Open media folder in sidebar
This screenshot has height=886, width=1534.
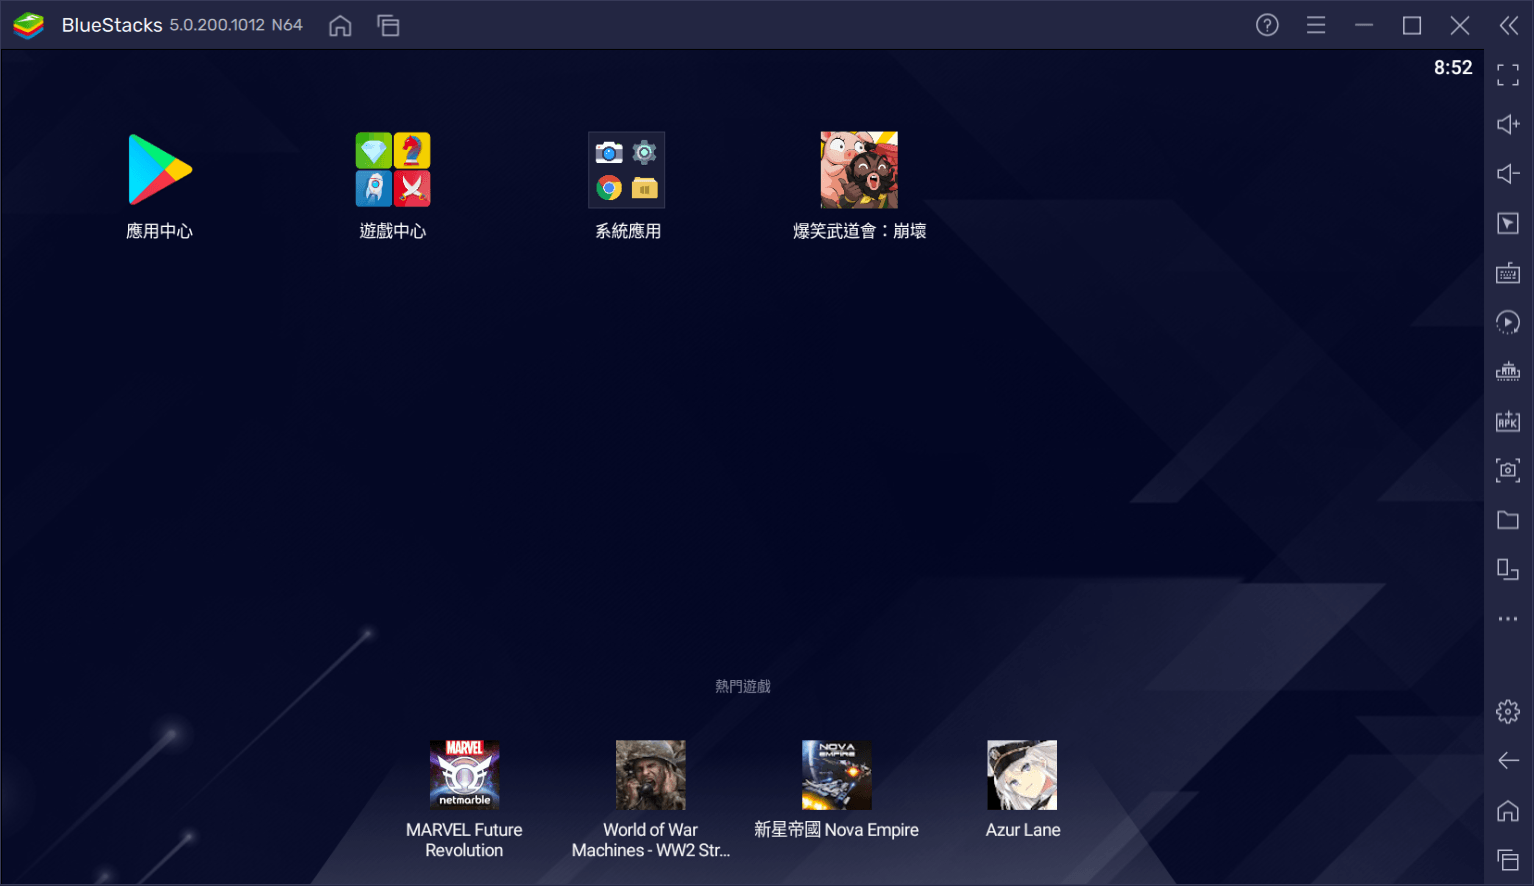[x=1508, y=520]
